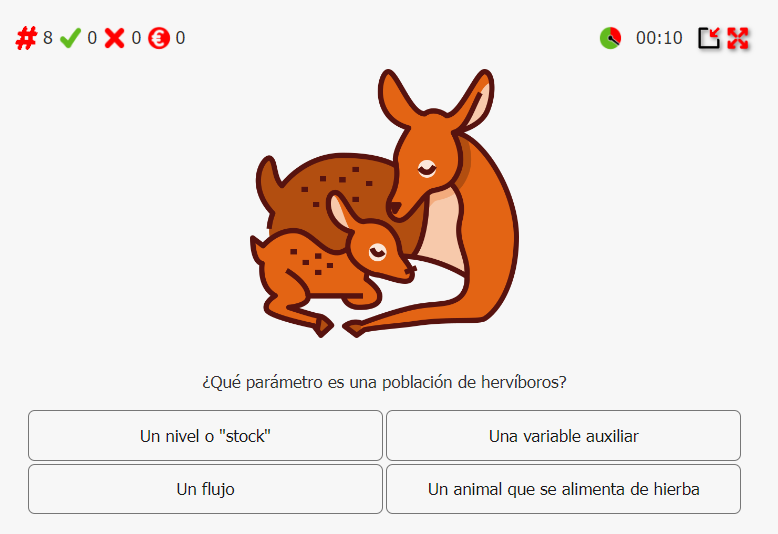Click the exit window arrow icon

709,38
